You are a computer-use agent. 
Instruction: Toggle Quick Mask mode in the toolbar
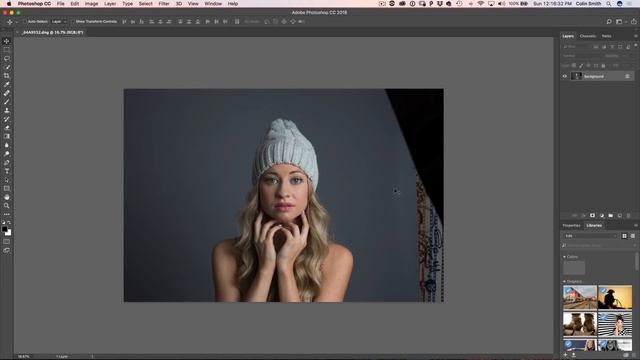click(x=7, y=242)
